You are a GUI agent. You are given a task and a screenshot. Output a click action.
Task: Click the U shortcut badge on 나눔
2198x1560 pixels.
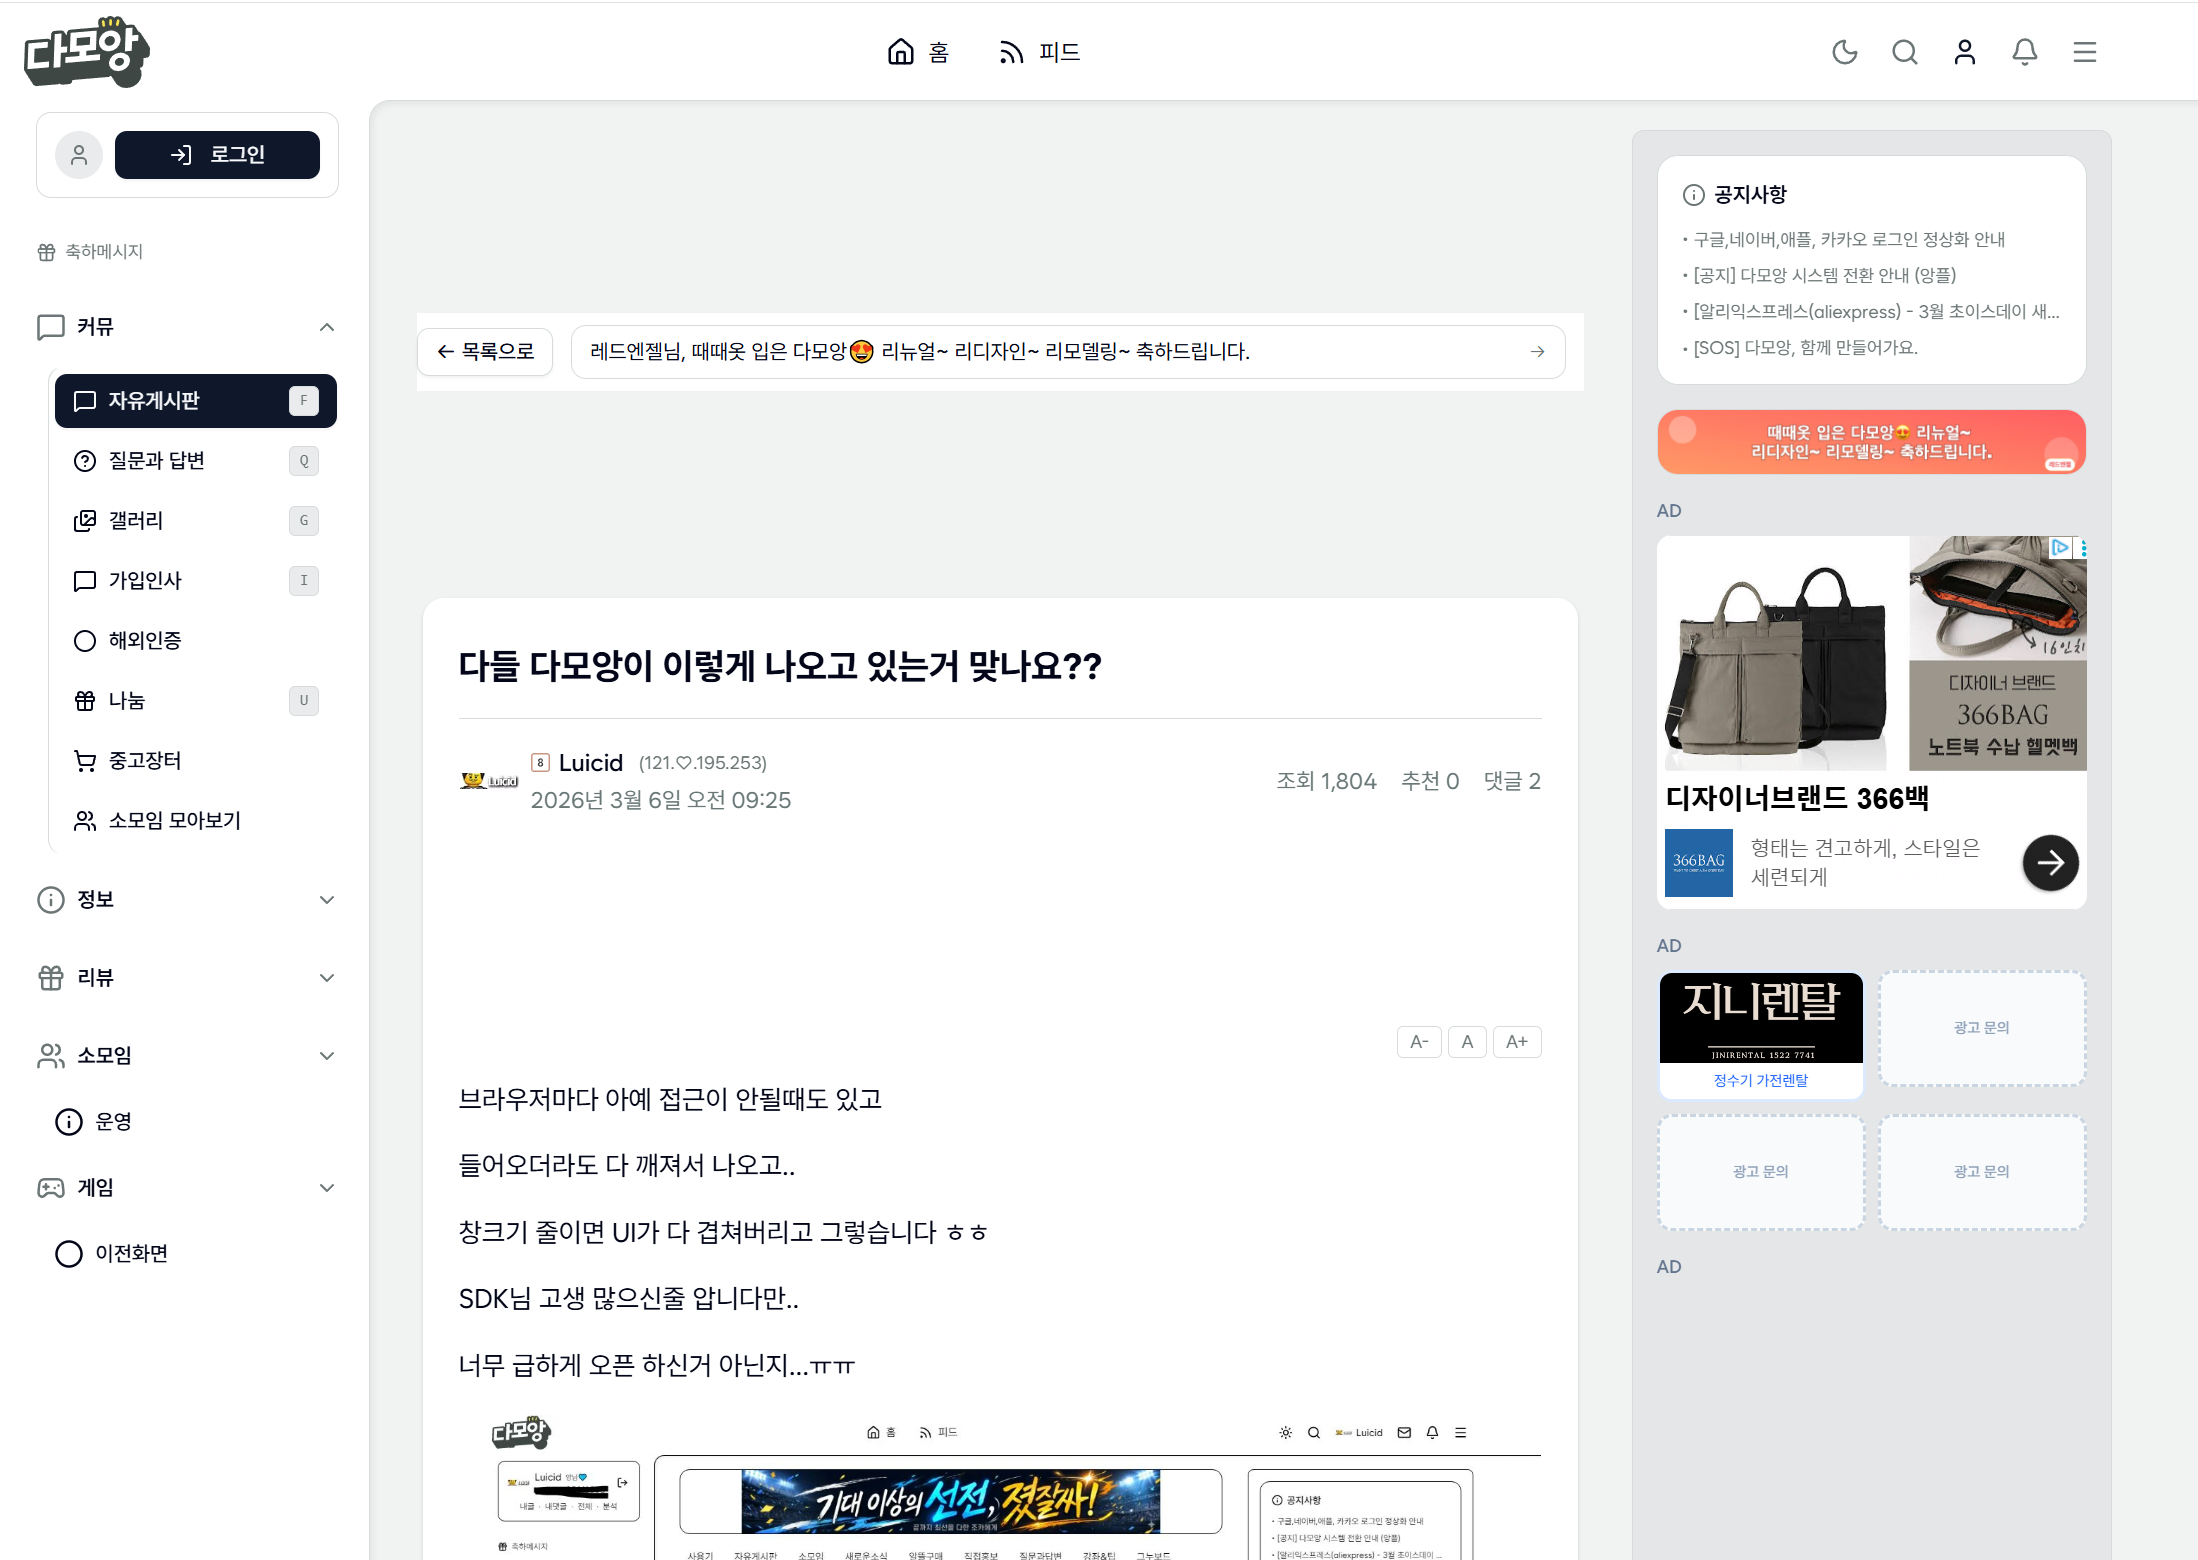coord(304,701)
